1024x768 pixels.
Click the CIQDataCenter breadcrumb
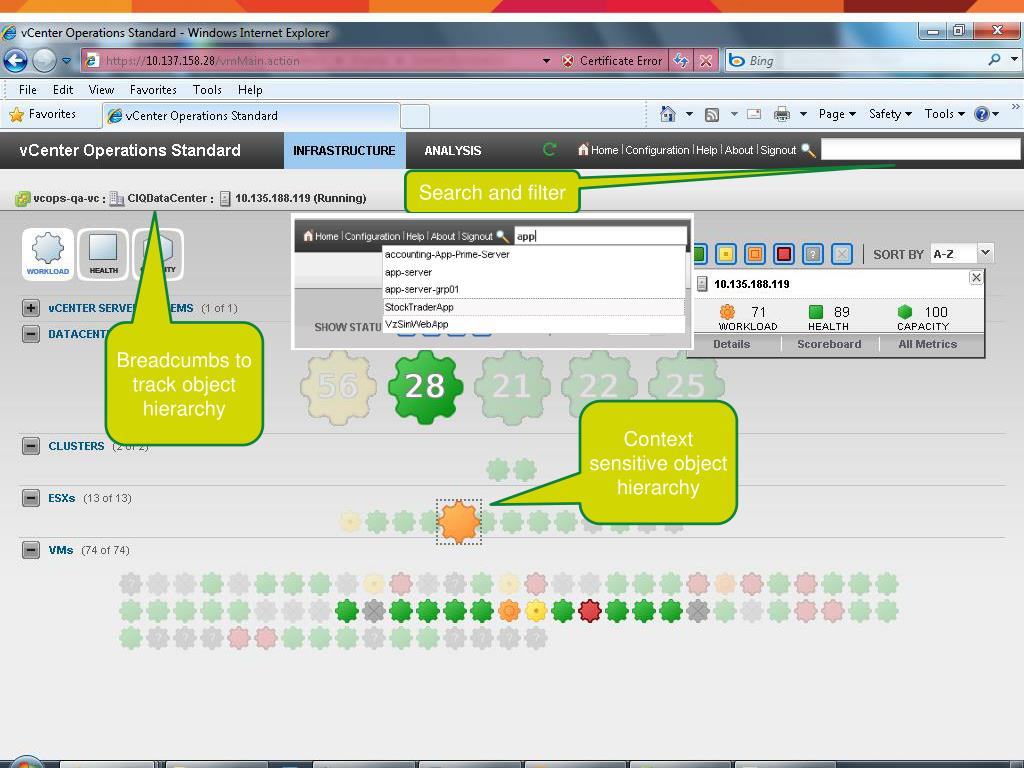pos(167,199)
